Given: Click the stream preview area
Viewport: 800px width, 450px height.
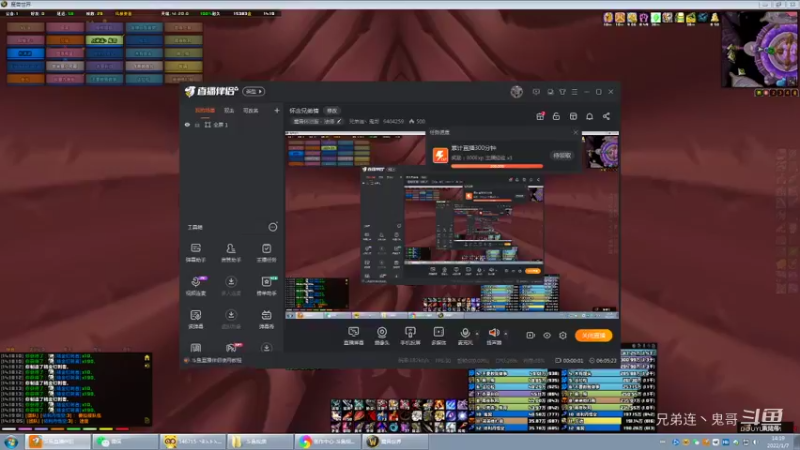Looking at the screenshot, I should [x=452, y=225].
